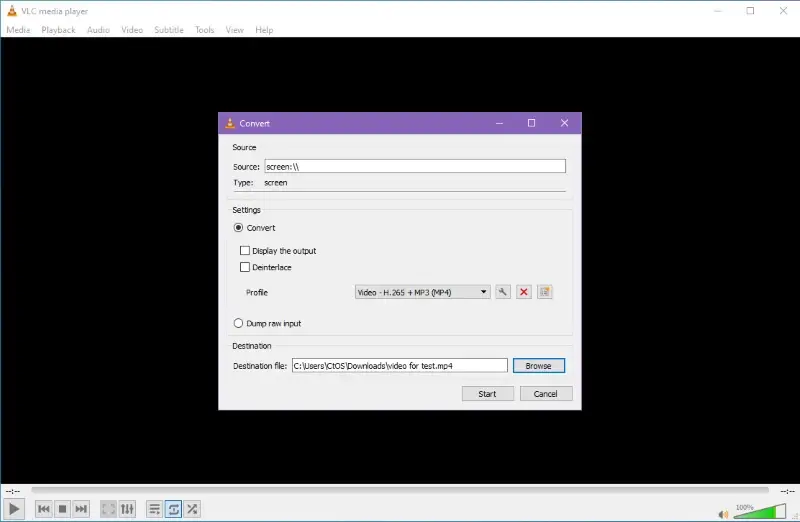Toggle fullscreen video icon
The width and height of the screenshot is (800, 522).
(108, 509)
